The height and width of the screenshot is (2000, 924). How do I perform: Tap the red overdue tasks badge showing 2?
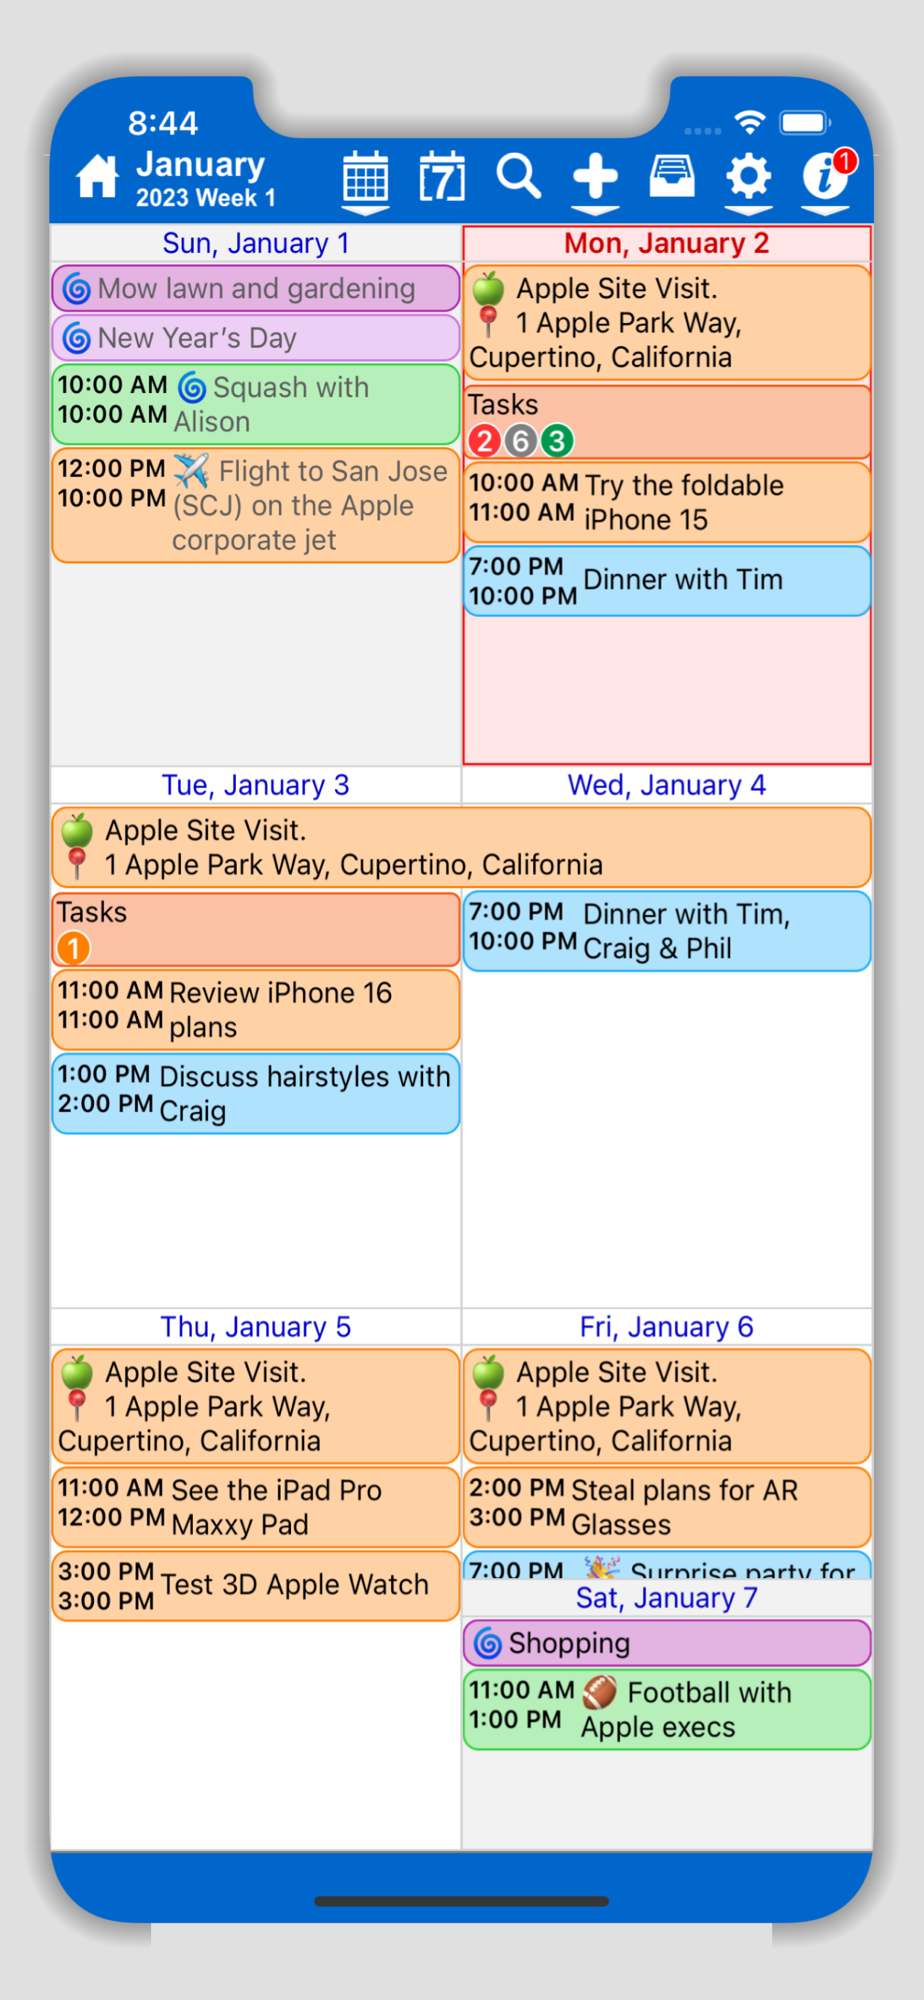[484, 440]
